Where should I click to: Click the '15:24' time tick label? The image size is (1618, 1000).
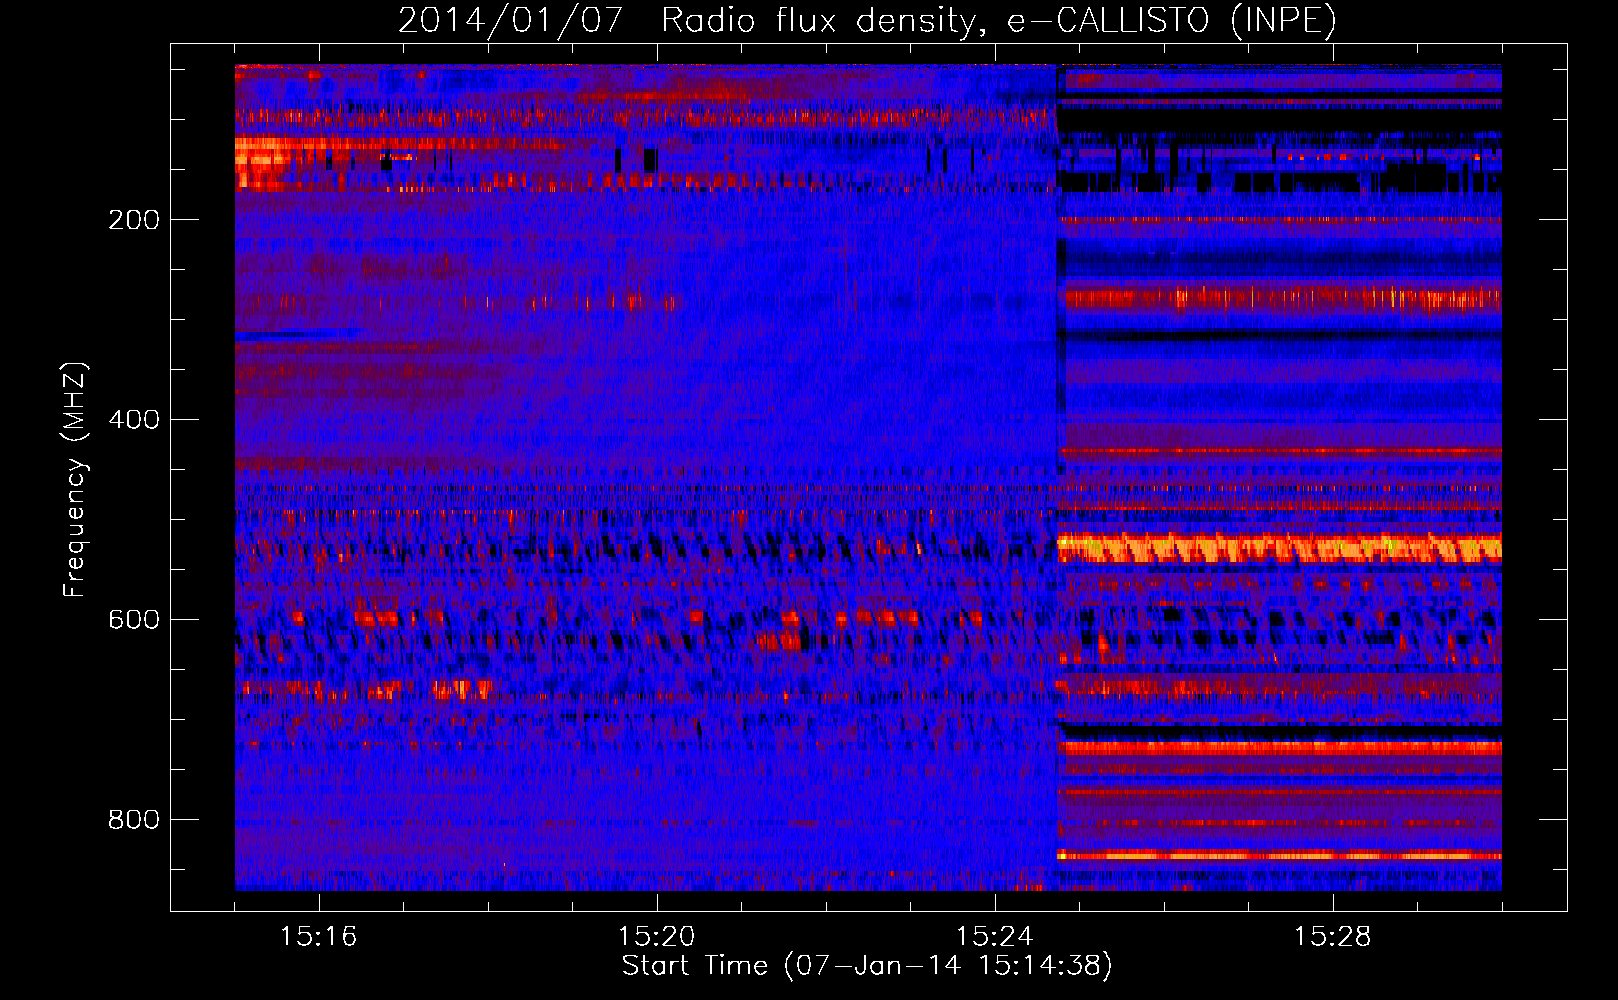(995, 936)
